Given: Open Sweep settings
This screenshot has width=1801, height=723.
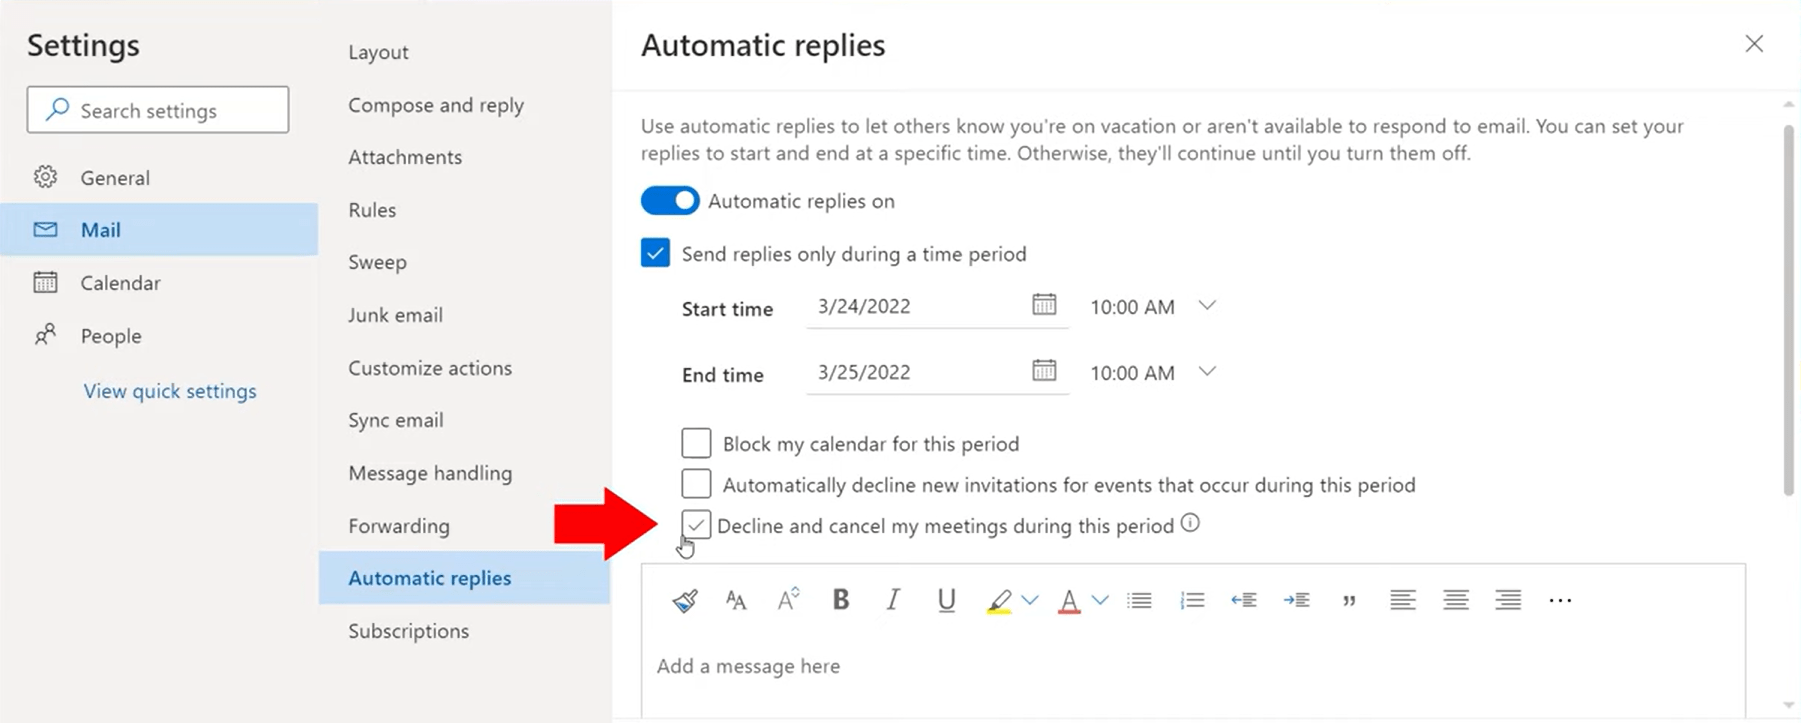Looking at the screenshot, I should click(x=377, y=262).
